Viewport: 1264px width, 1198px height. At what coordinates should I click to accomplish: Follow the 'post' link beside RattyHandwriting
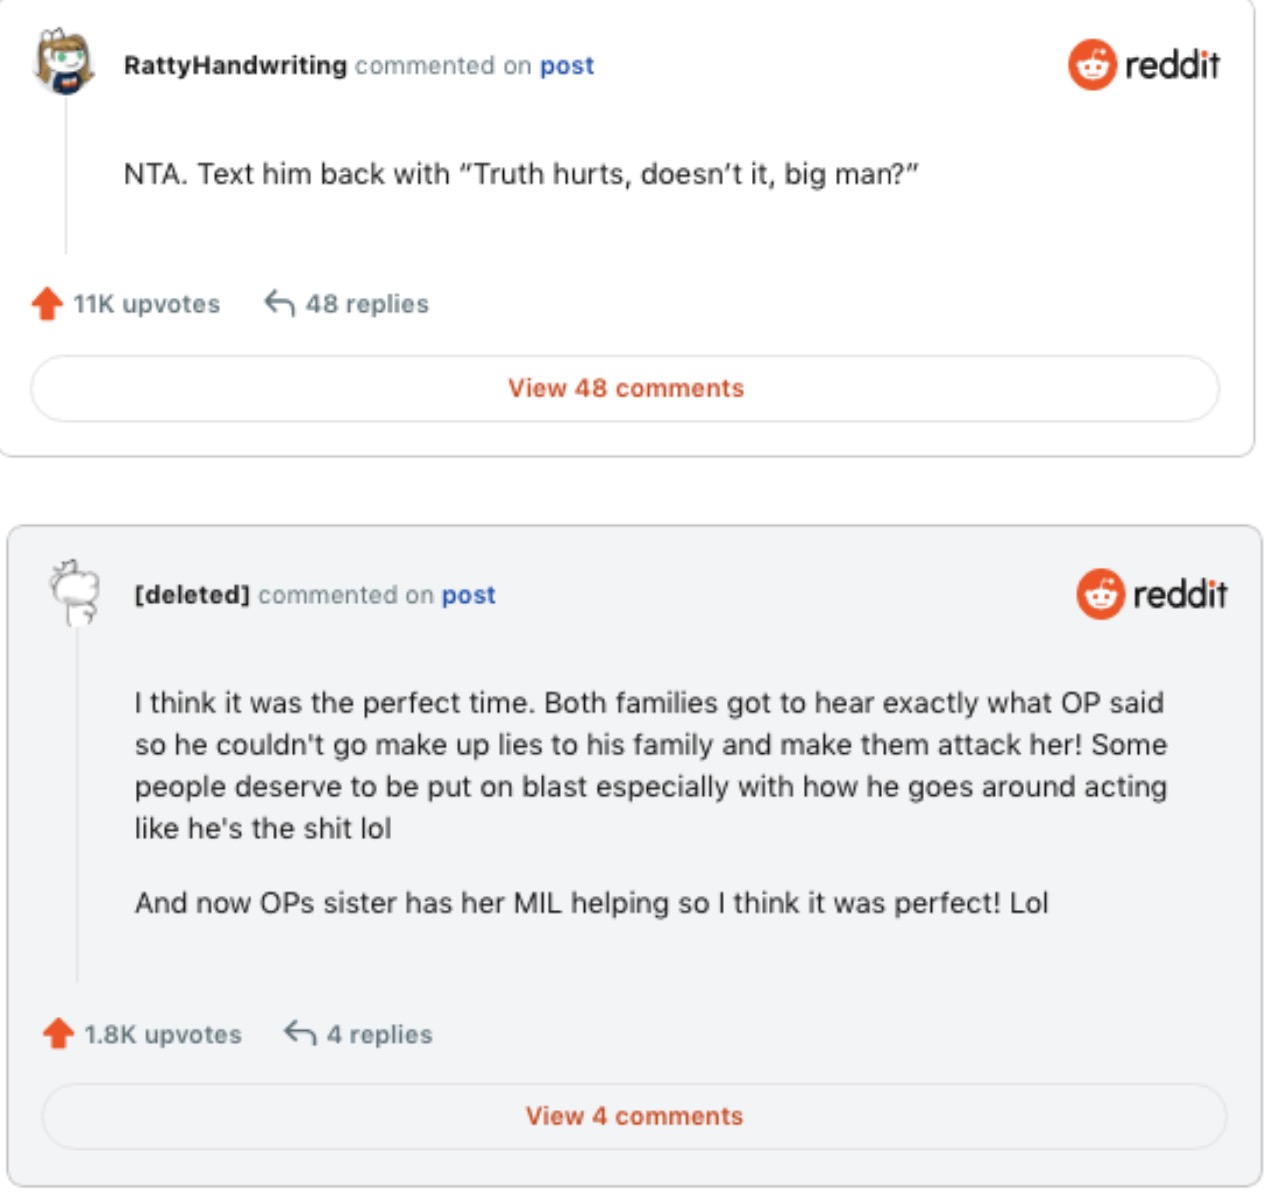tap(566, 66)
